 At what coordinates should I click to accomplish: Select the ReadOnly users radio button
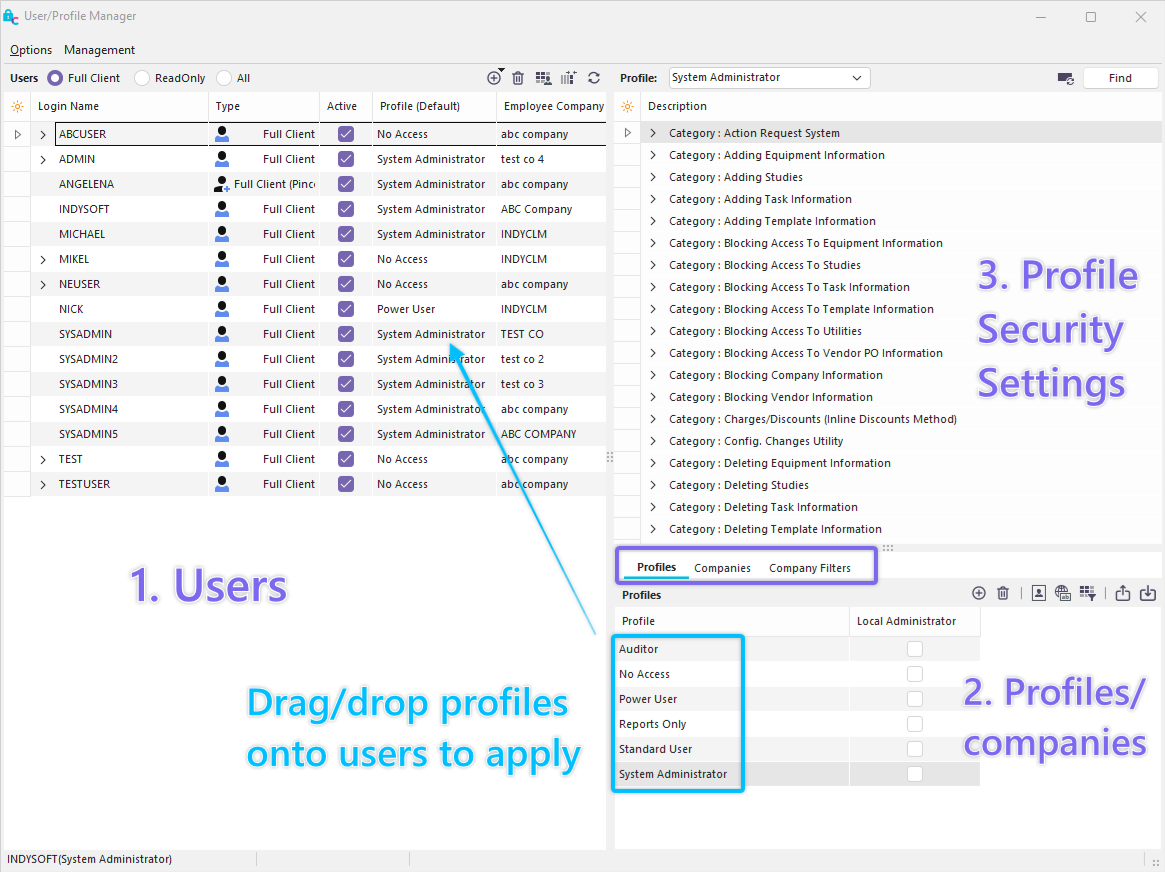pyautogui.click(x=142, y=78)
